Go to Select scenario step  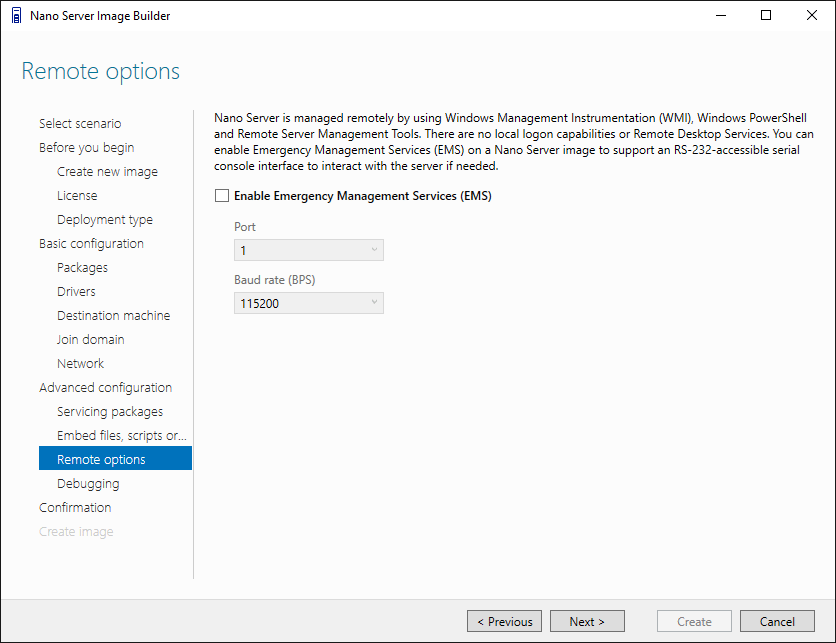80,124
